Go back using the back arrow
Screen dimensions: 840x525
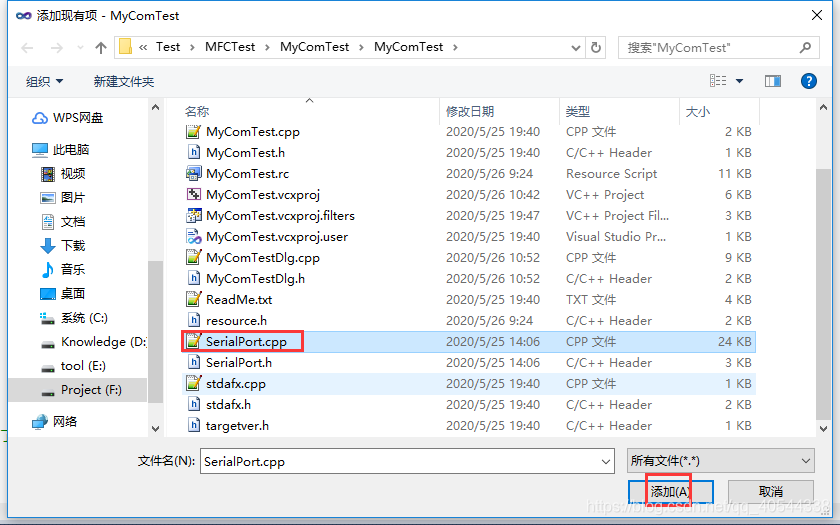point(27,48)
